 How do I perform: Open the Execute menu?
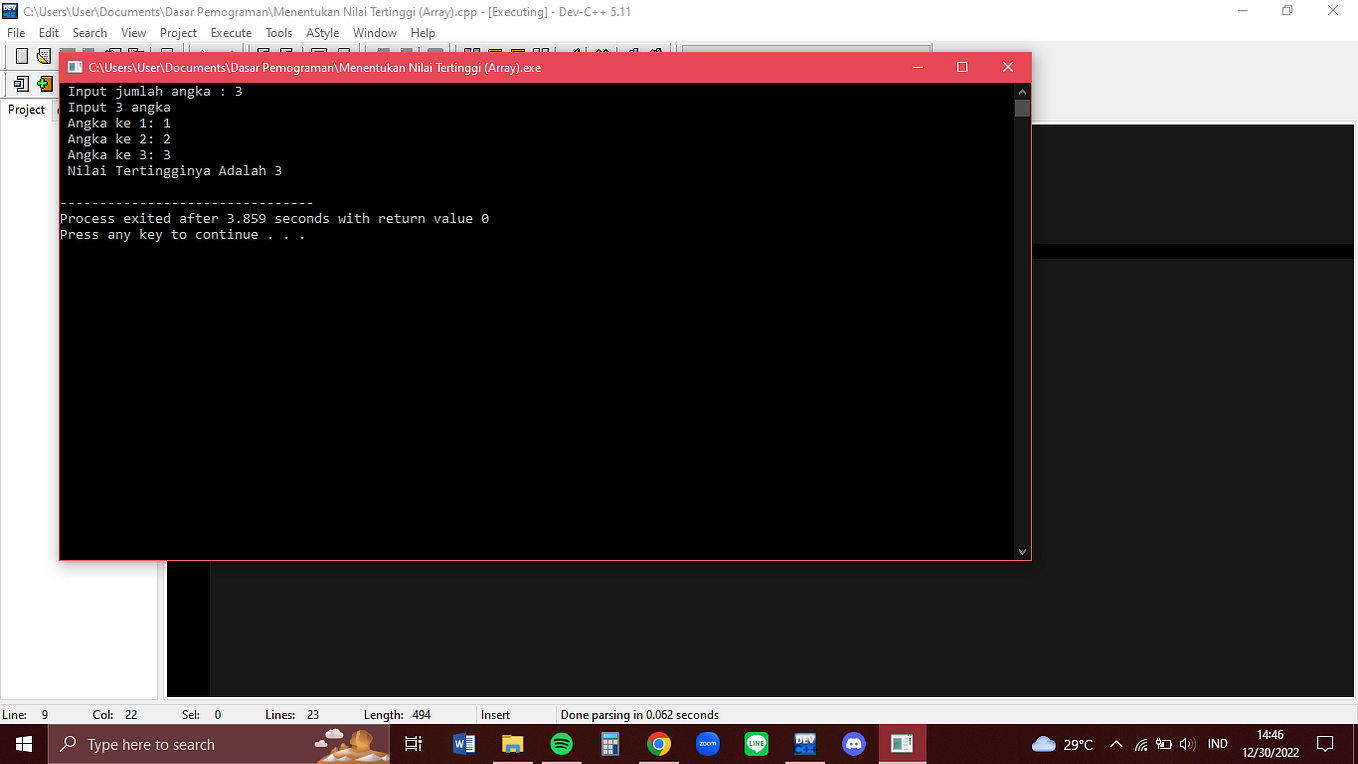(x=231, y=32)
